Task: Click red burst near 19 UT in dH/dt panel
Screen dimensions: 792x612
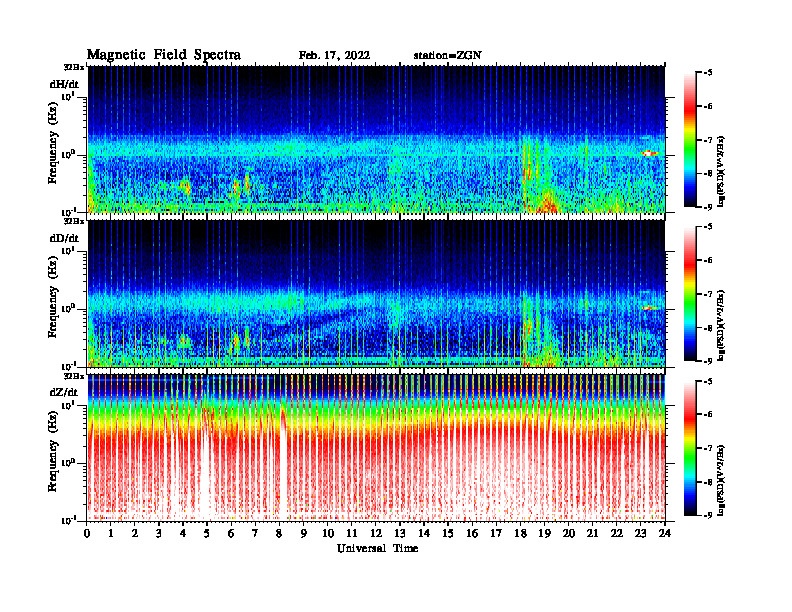Action: (547, 203)
